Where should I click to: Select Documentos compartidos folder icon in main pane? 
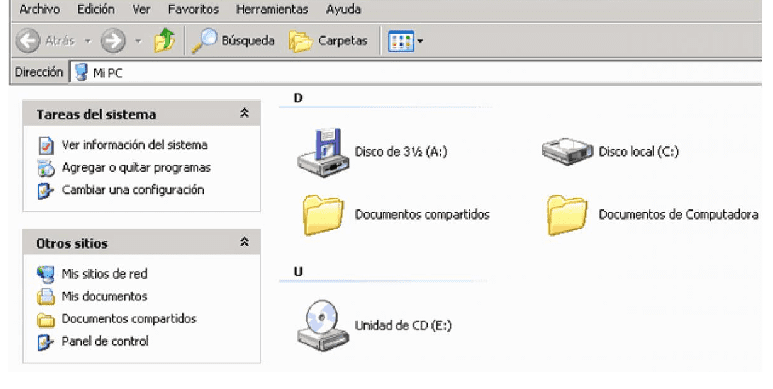pyautogui.click(x=323, y=215)
